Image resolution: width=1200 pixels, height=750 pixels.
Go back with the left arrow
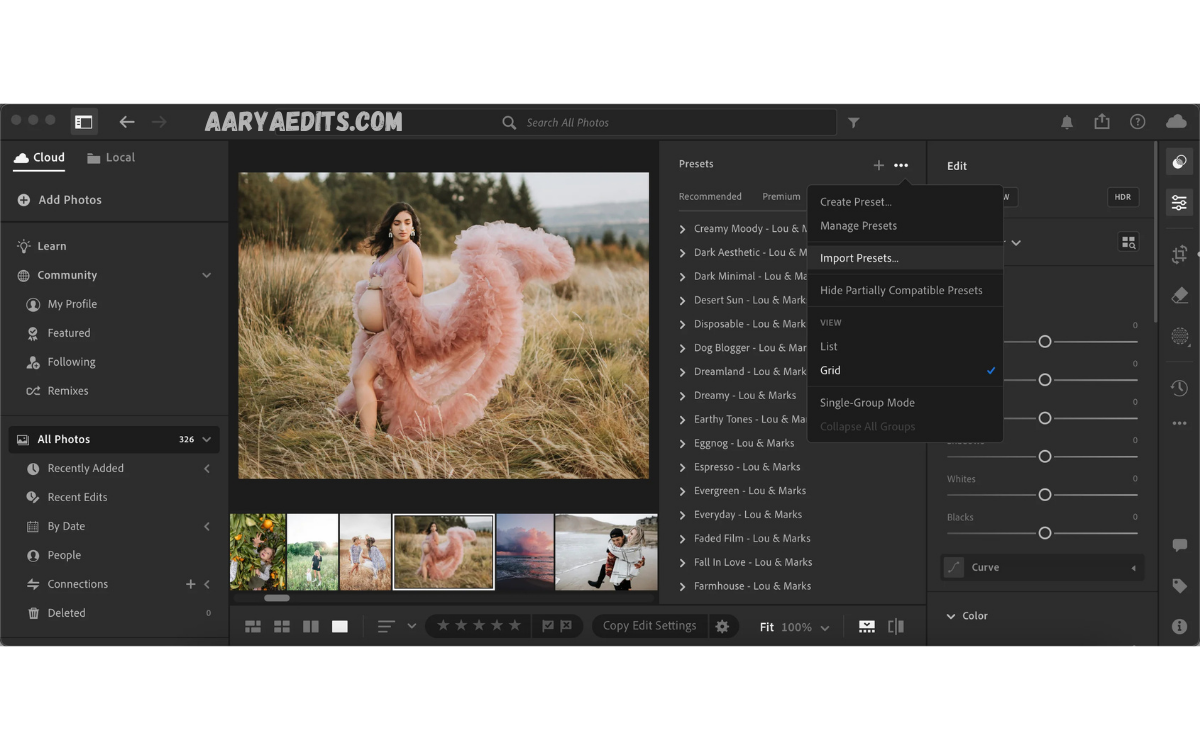[x=127, y=122]
